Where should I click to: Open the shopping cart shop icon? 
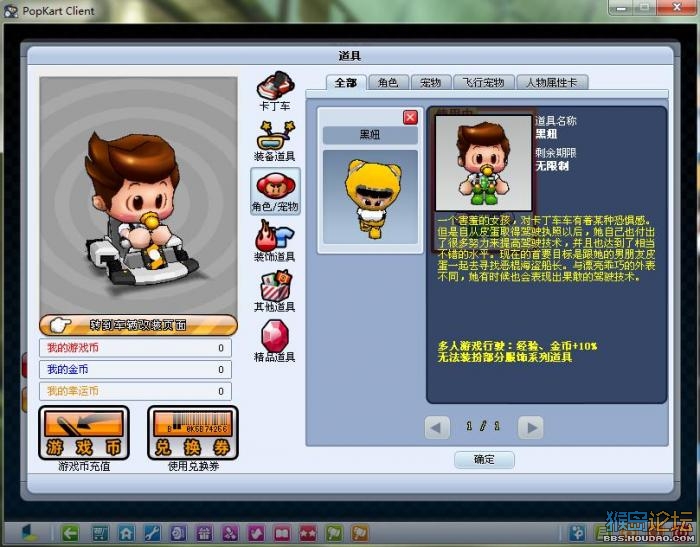[100, 533]
